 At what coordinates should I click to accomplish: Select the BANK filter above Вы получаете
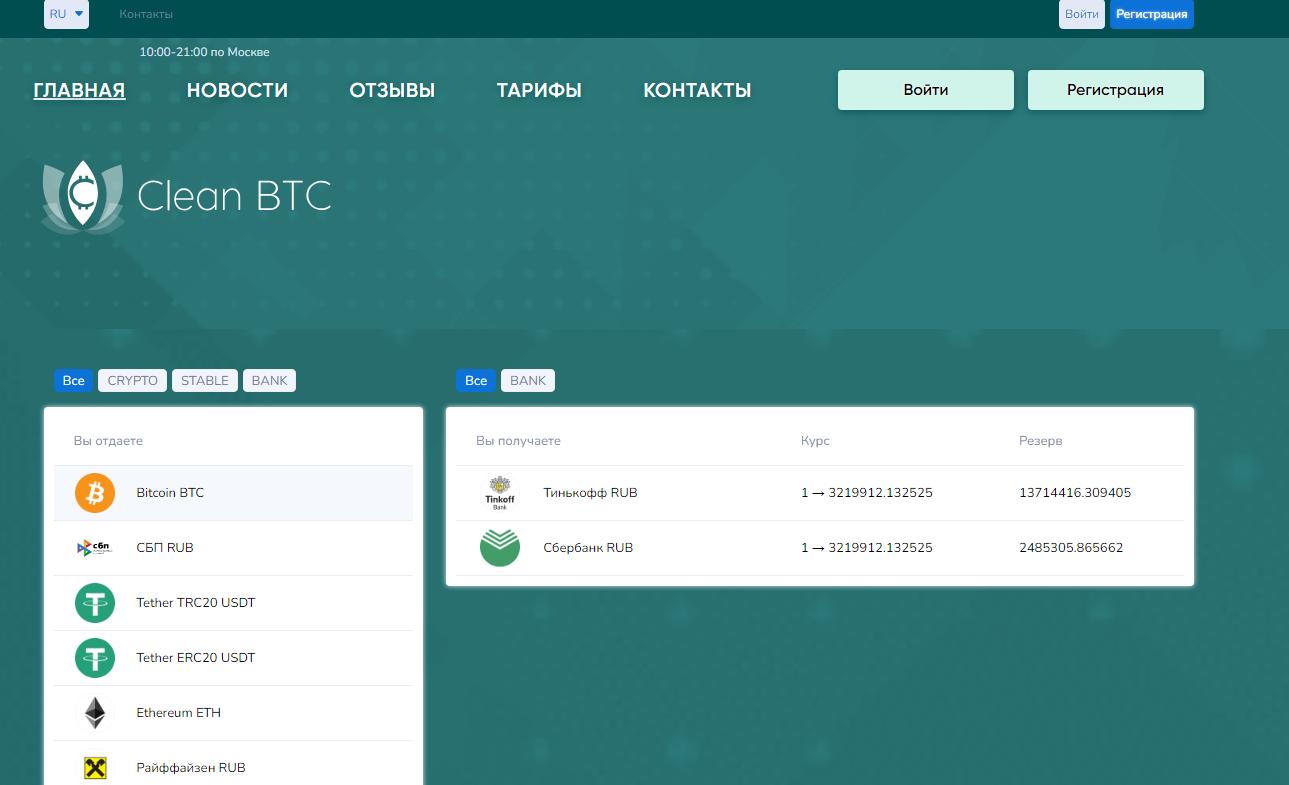[x=528, y=381]
